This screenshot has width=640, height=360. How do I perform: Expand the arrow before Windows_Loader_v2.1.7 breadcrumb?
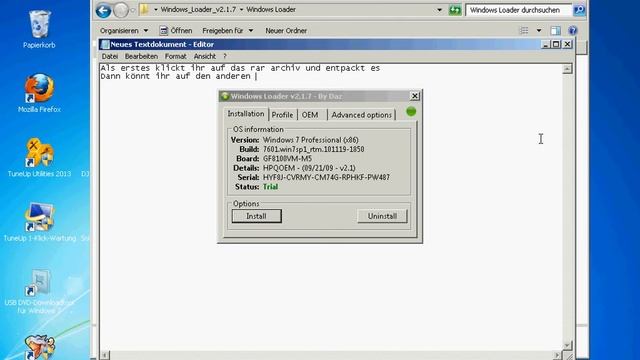pyautogui.click(x=156, y=9)
